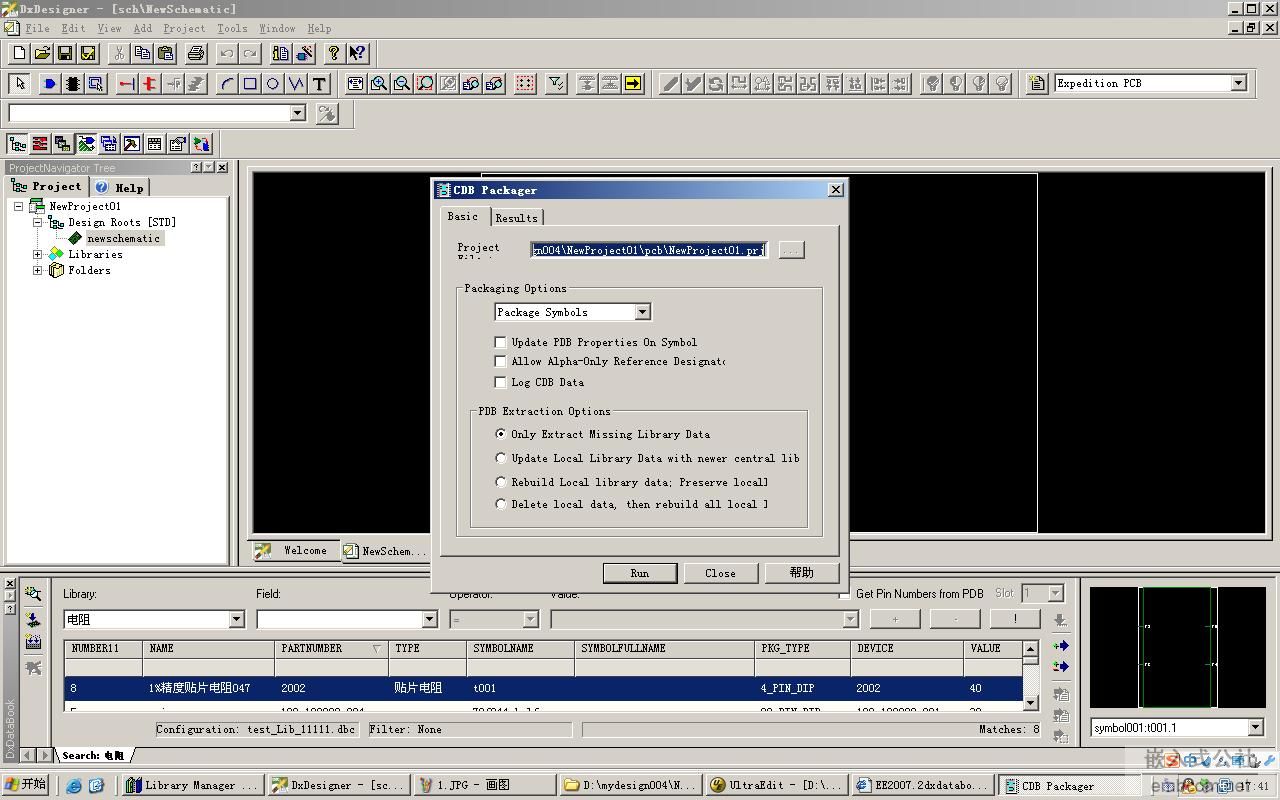Open the Project menu
The image size is (1280, 800).
coord(184,28)
